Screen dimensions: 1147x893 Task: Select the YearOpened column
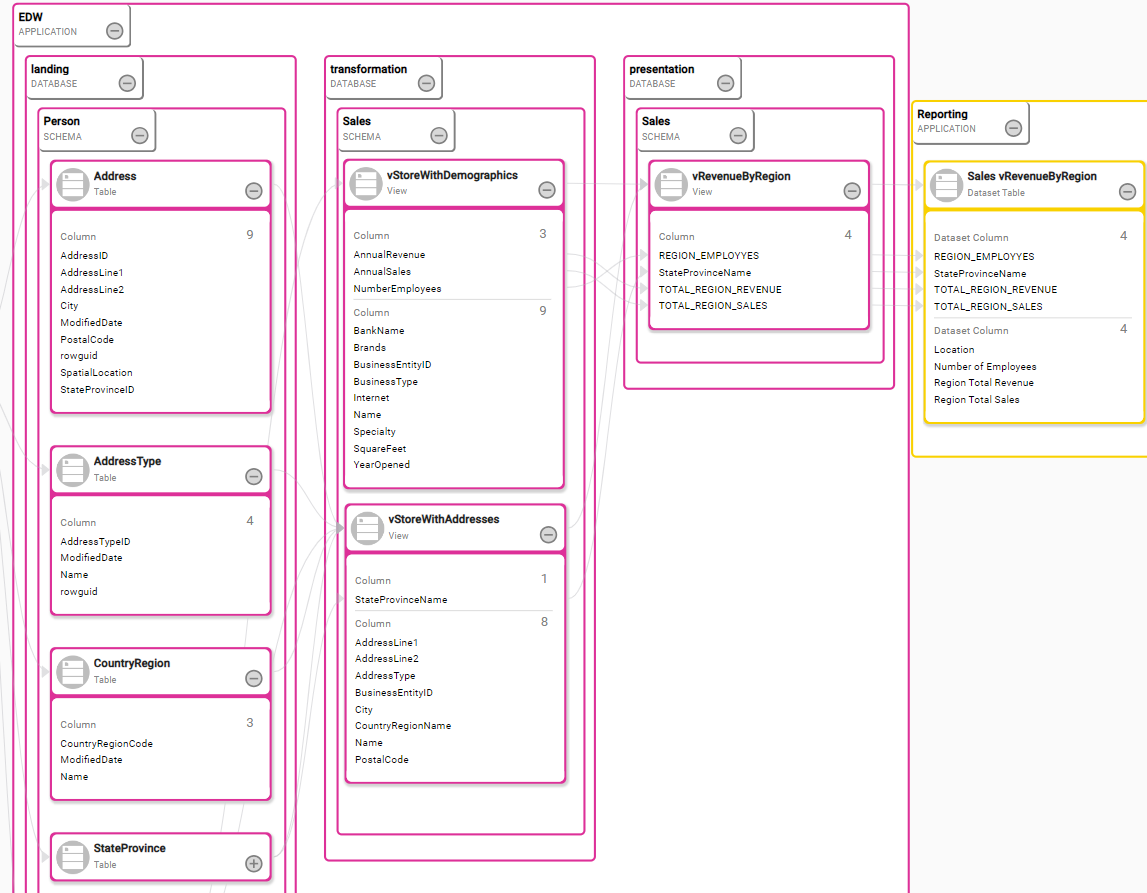(x=382, y=464)
